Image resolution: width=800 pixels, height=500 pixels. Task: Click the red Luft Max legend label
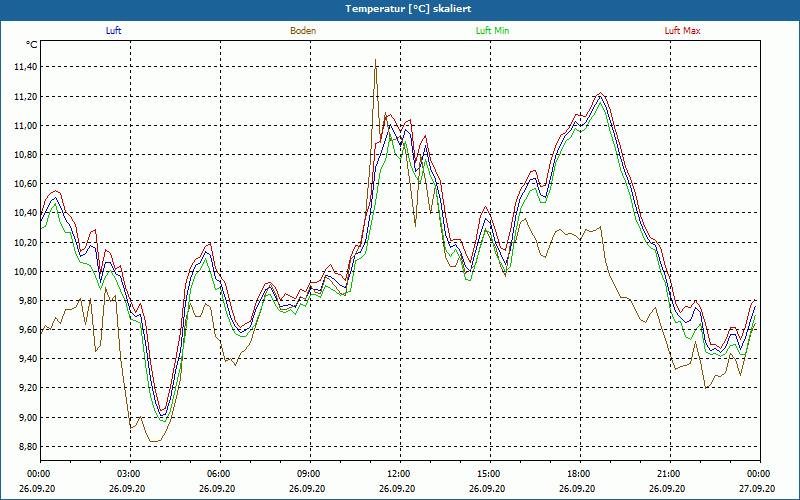pyautogui.click(x=682, y=31)
